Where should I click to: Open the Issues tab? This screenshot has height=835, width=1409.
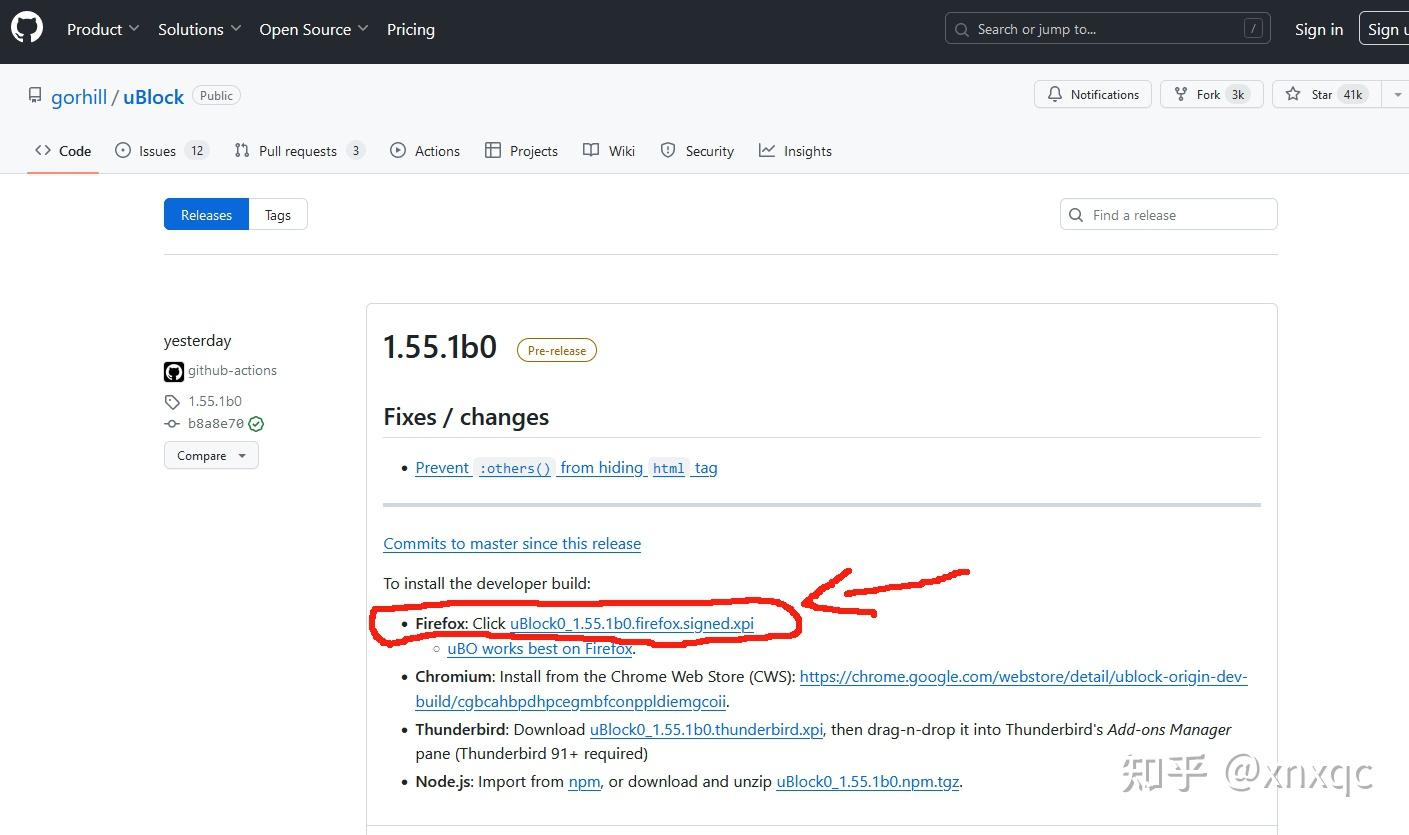(156, 150)
